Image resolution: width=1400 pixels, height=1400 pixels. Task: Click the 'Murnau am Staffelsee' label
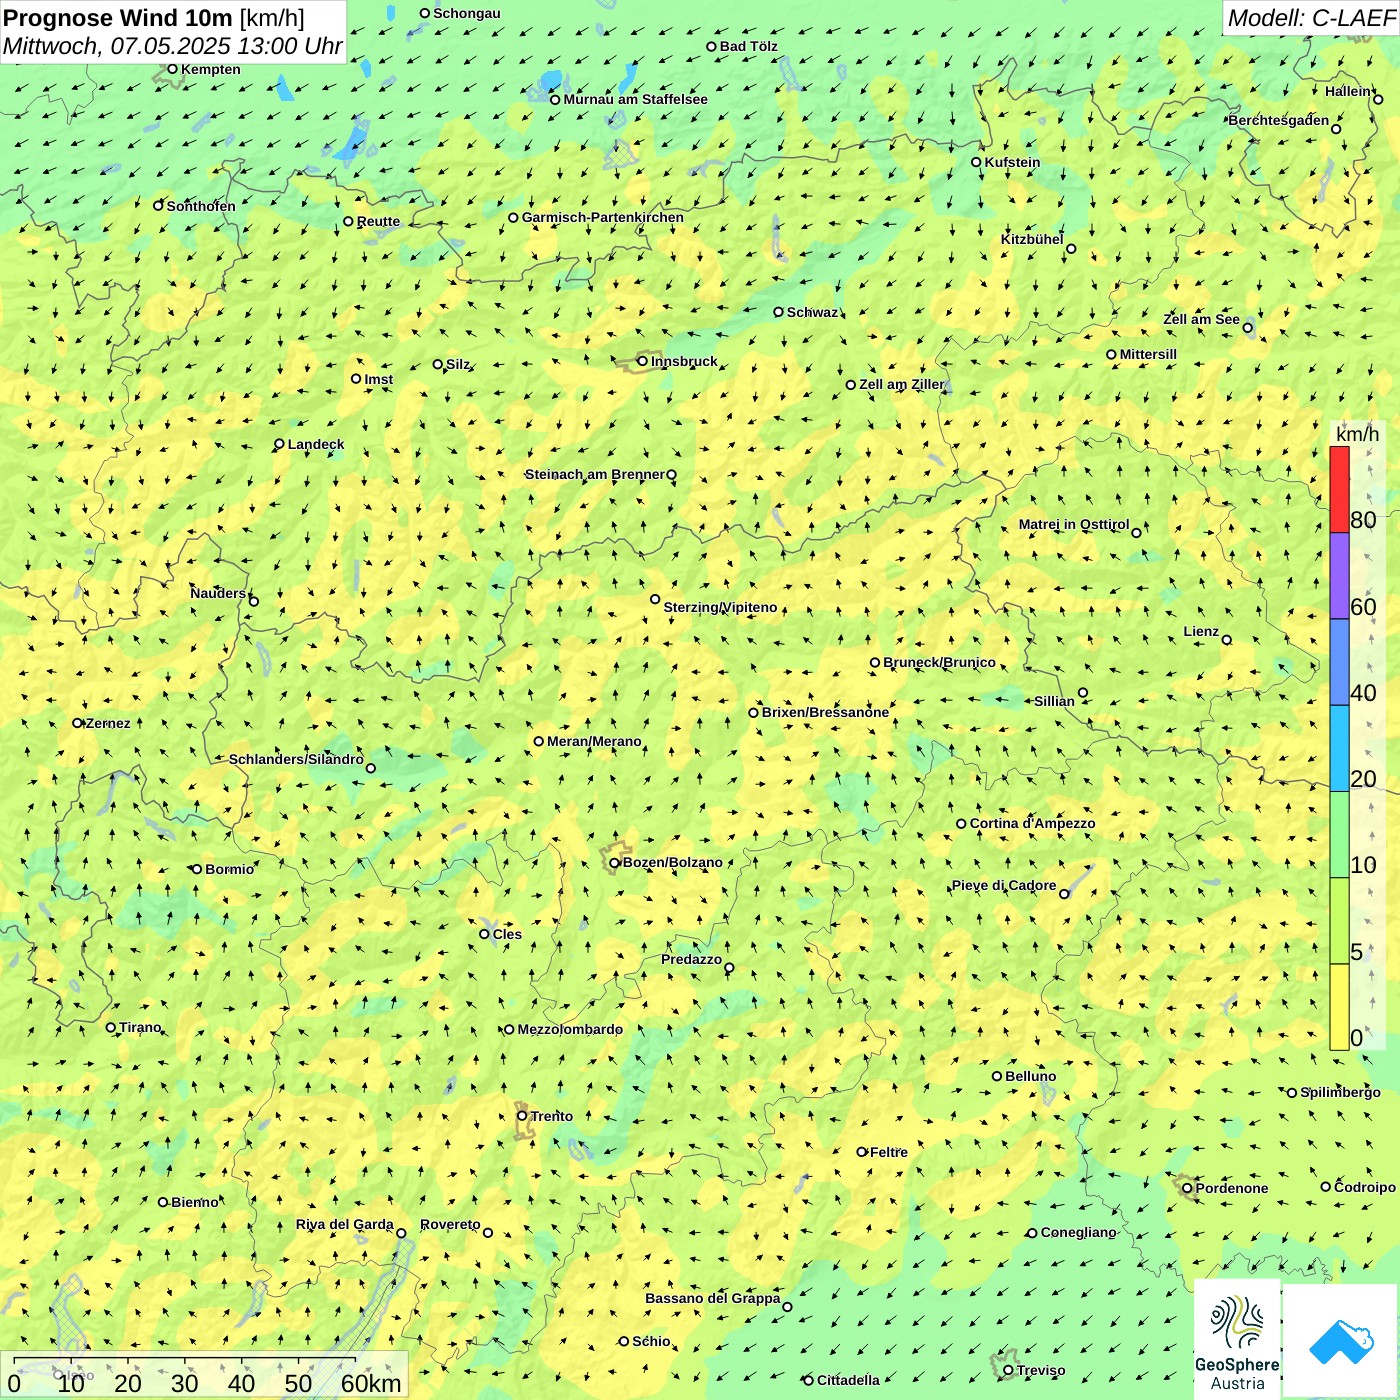pos(635,99)
